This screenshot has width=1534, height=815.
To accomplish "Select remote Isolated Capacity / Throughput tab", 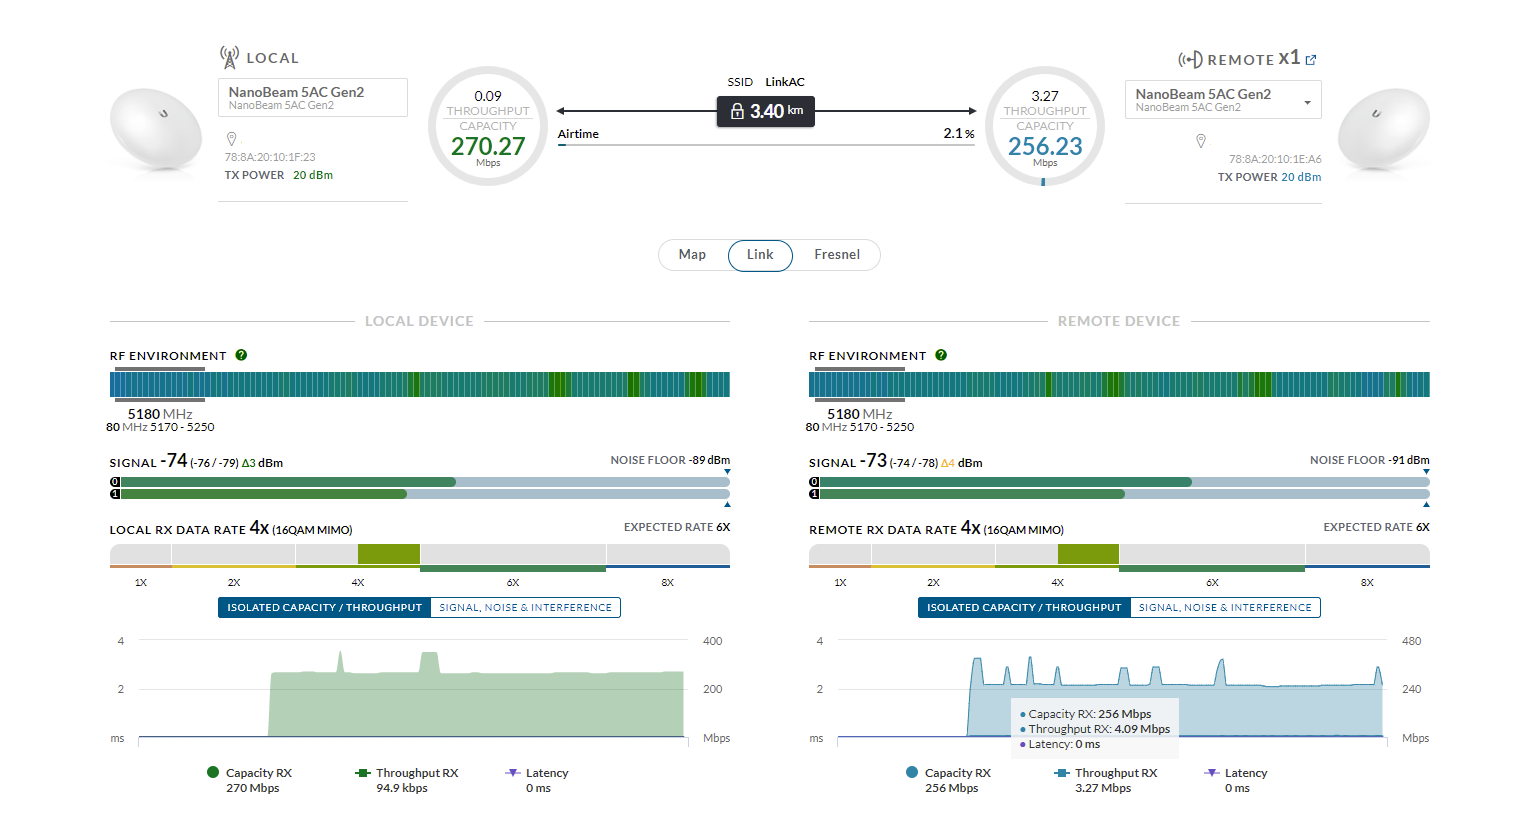I will click(1024, 607).
